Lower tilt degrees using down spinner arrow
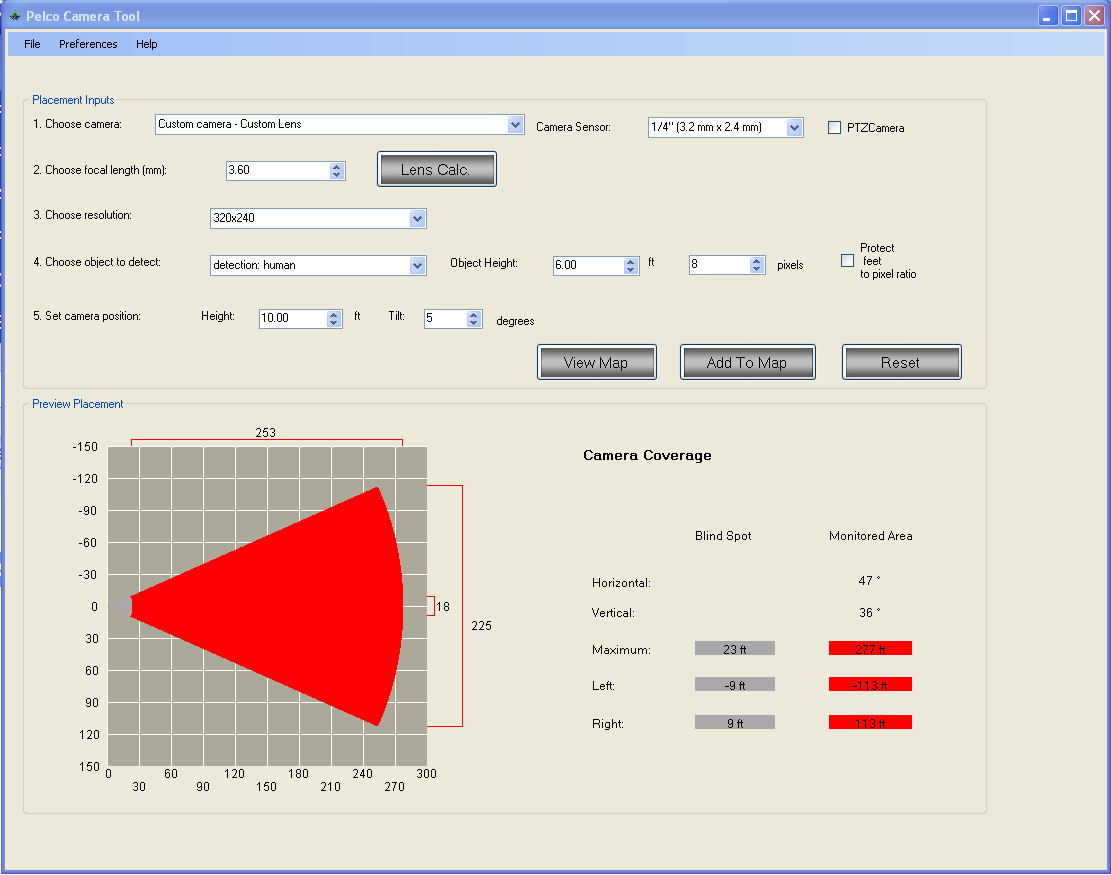Image resolution: width=1111 pixels, height=875 pixels. [x=474, y=323]
